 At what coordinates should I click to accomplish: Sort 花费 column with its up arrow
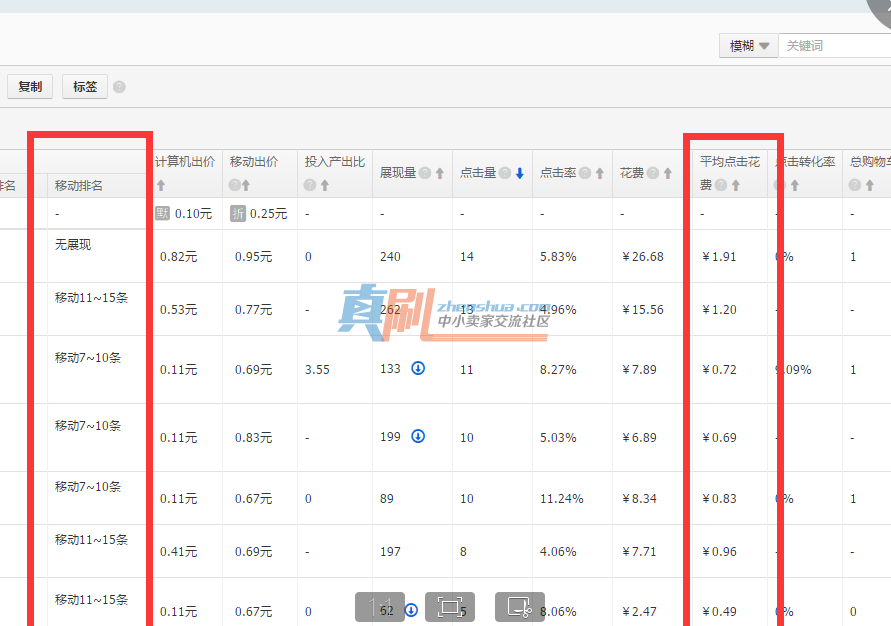point(668,173)
